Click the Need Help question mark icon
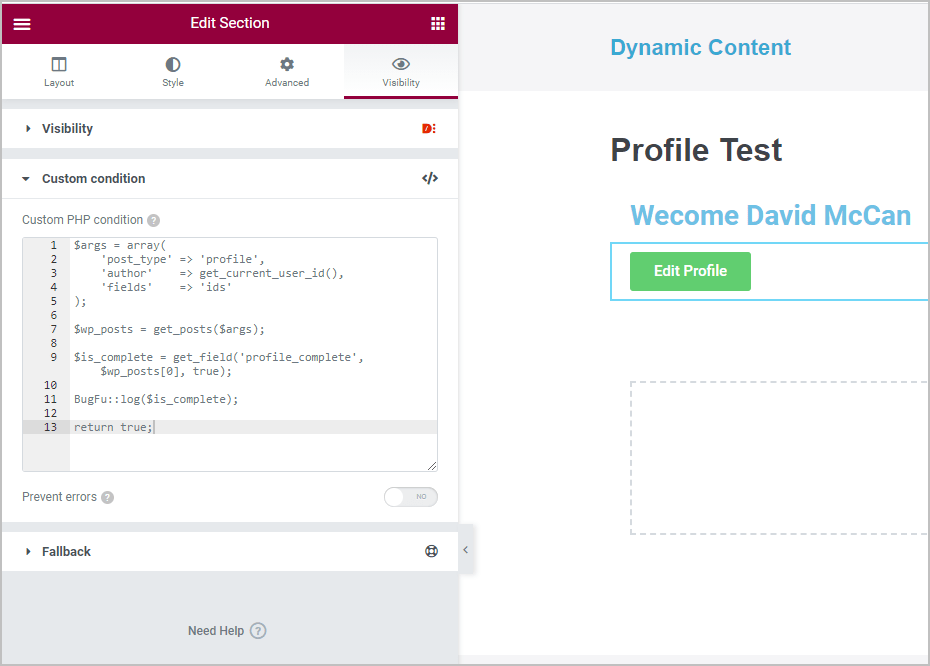 click(x=258, y=630)
